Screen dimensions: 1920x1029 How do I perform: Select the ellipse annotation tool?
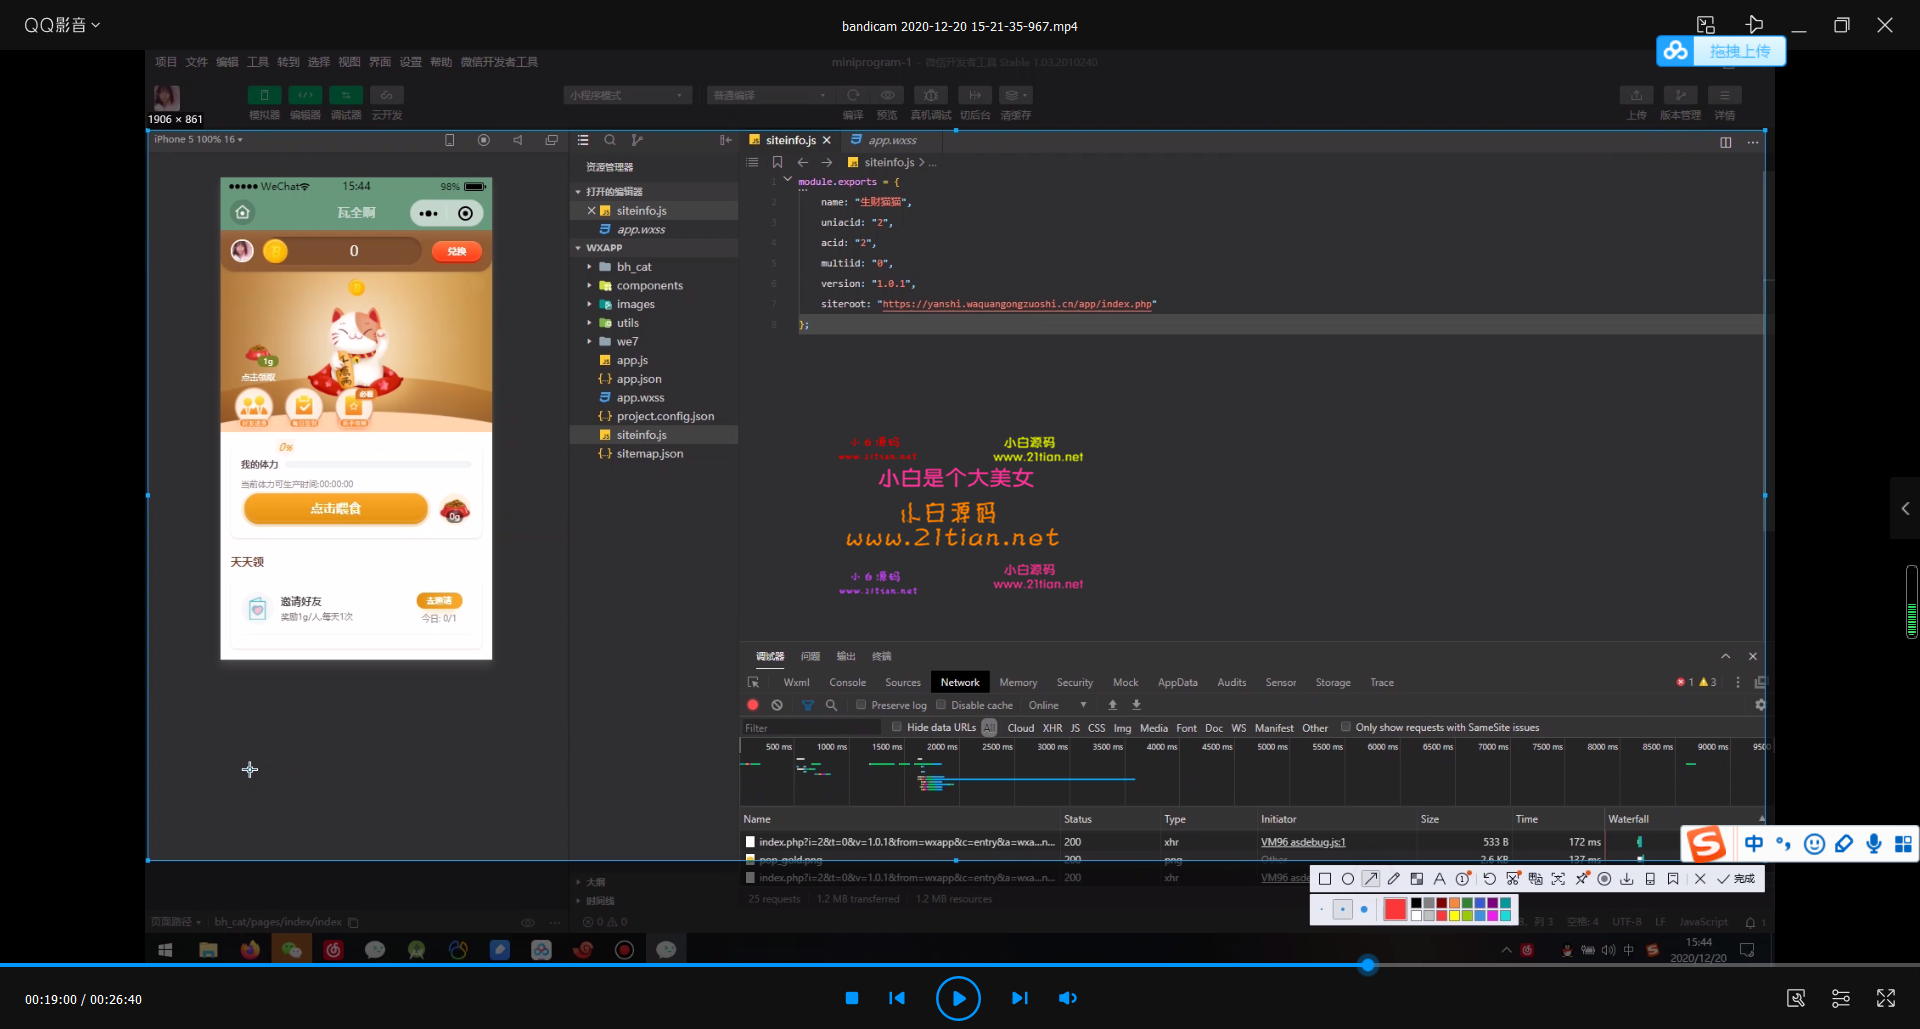tap(1348, 879)
